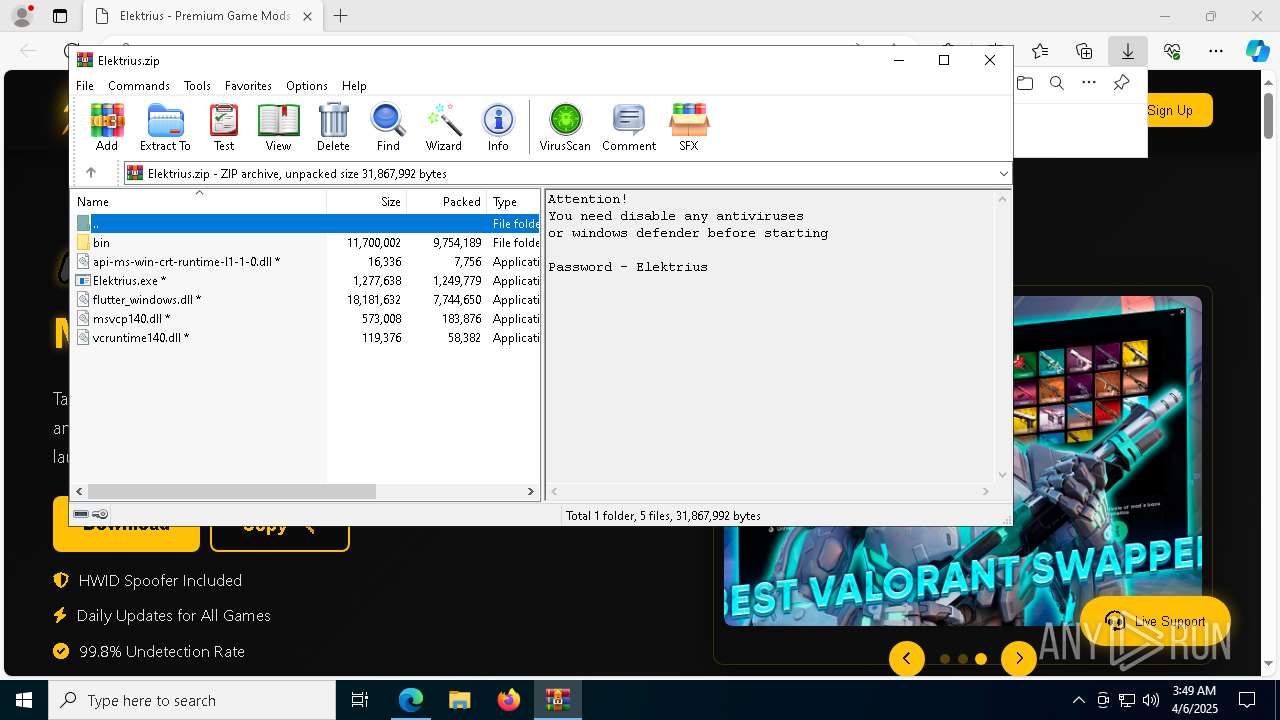Image resolution: width=1280 pixels, height=720 pixels.
Task: Click the View toolbar icon
Action: (x=278, y=127)
